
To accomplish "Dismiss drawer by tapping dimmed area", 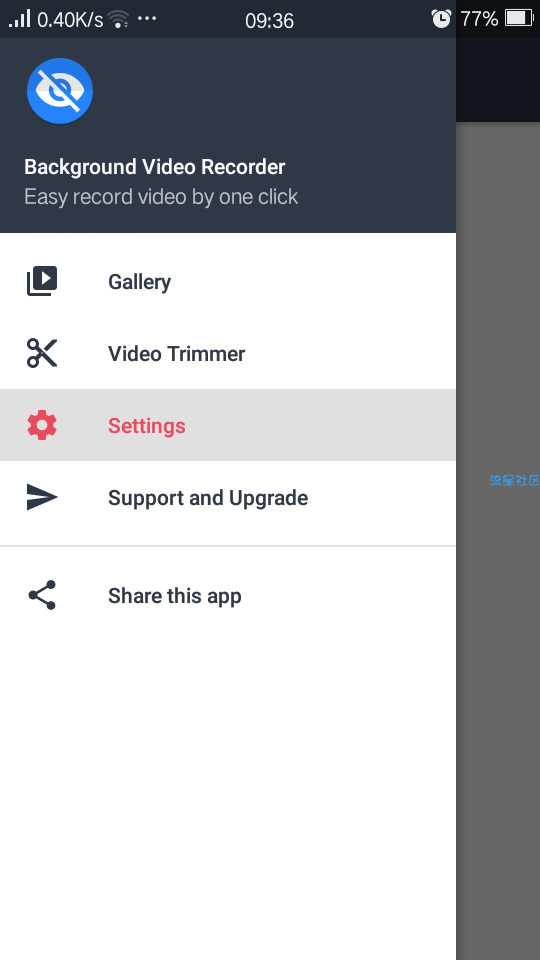I will pos(498,673).
